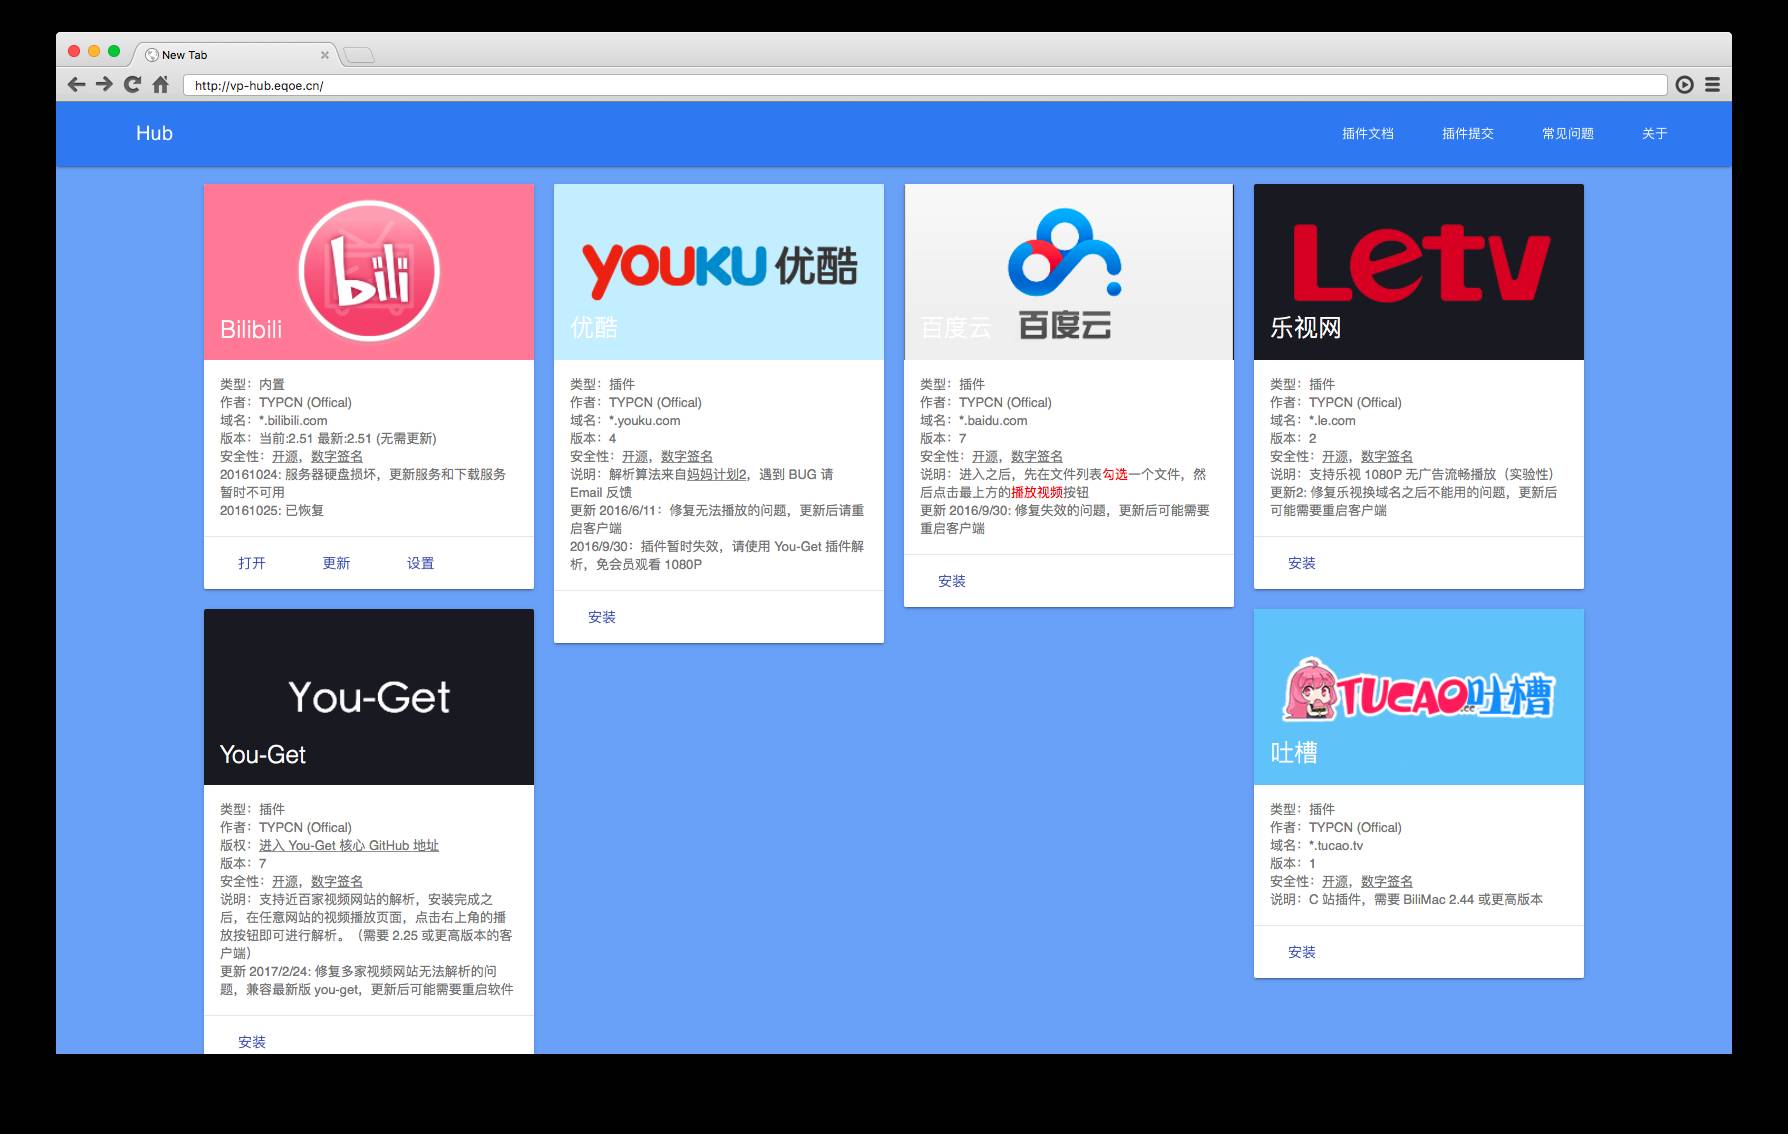This screenshot has width=1788, height=1134.
Task: Open the 开源 link on the 乐视网 card
Action: click(1335, 457)
